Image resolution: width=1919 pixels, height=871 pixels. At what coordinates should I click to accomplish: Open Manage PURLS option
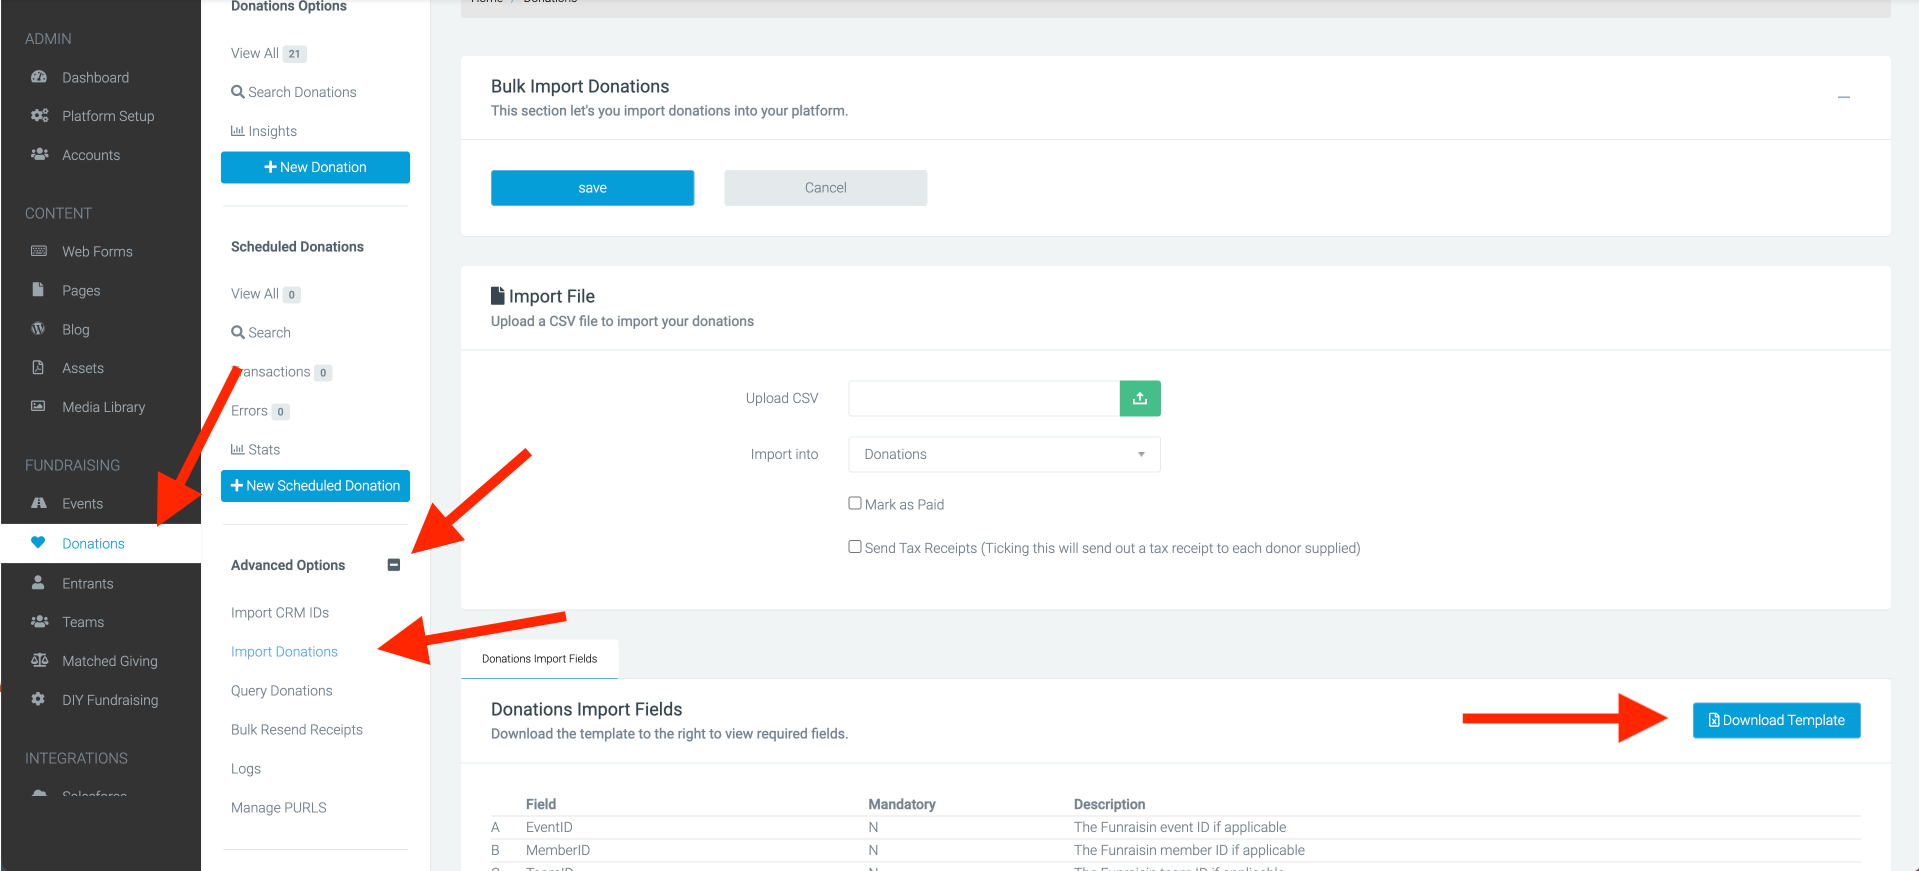click(x=279, y=808)
